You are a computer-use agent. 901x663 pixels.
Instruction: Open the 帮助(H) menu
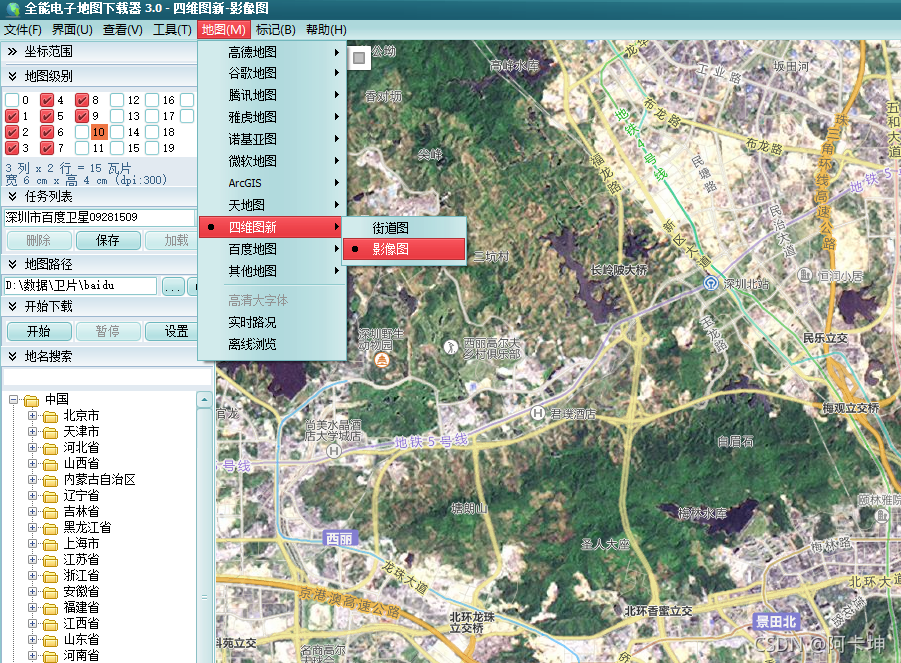pyautogui.click(x=326, y=30)
